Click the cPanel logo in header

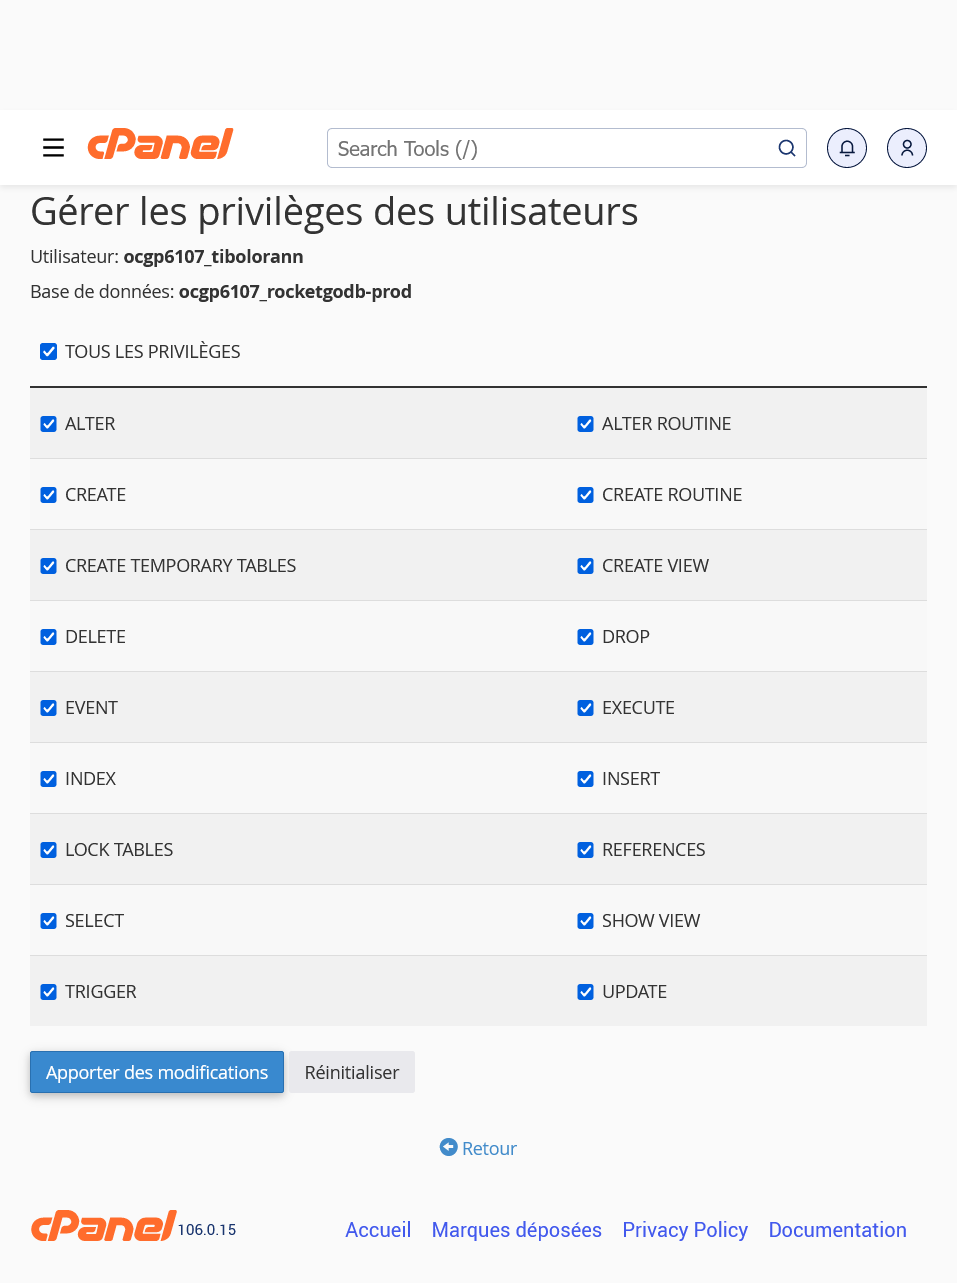(x=160, y=145)
